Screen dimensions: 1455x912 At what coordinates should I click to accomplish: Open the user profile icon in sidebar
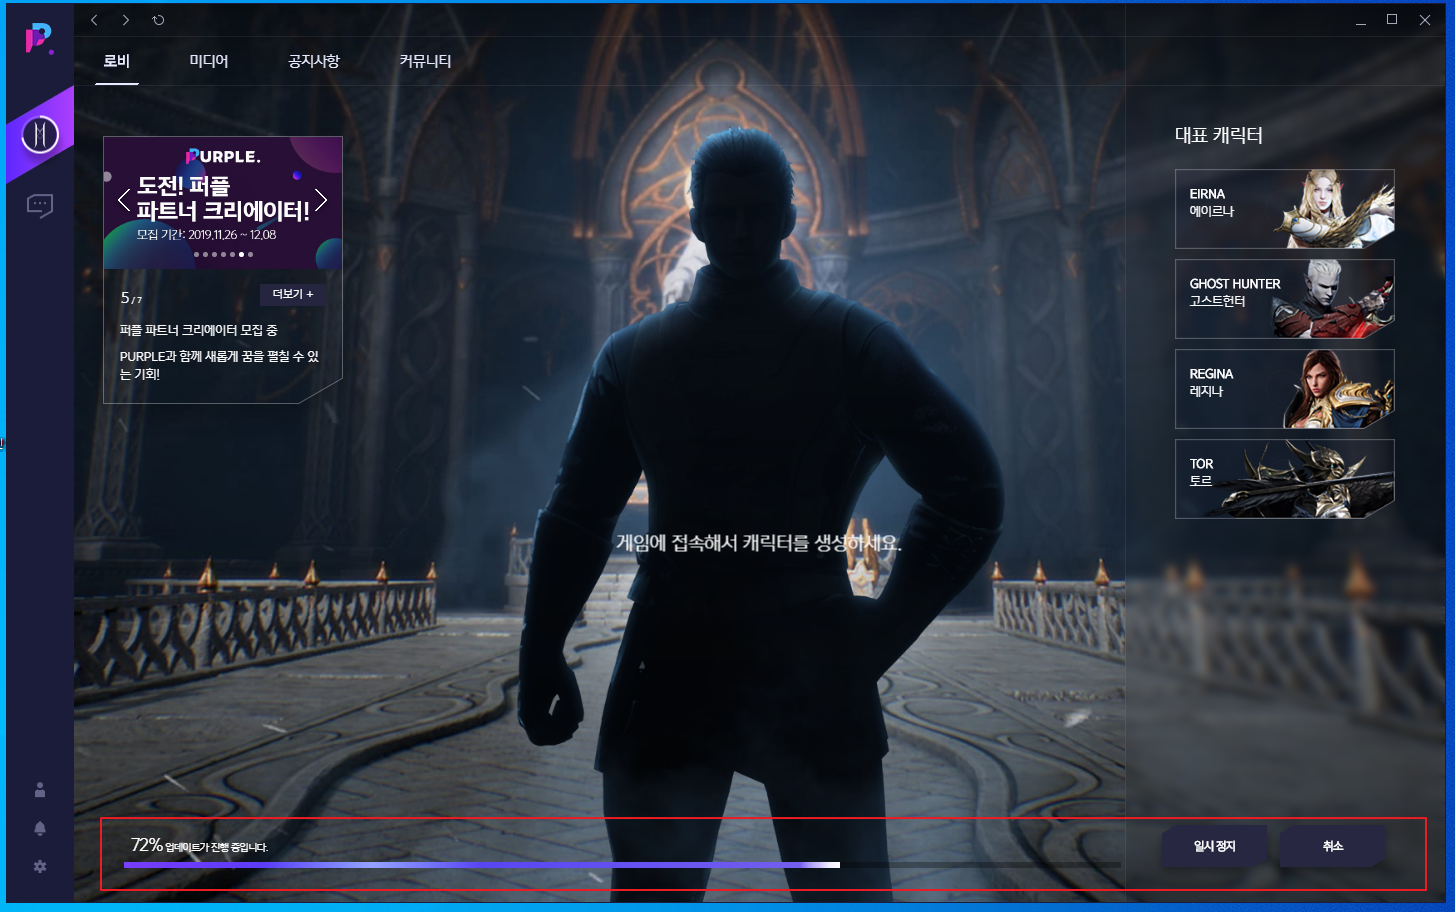(40, 790)
